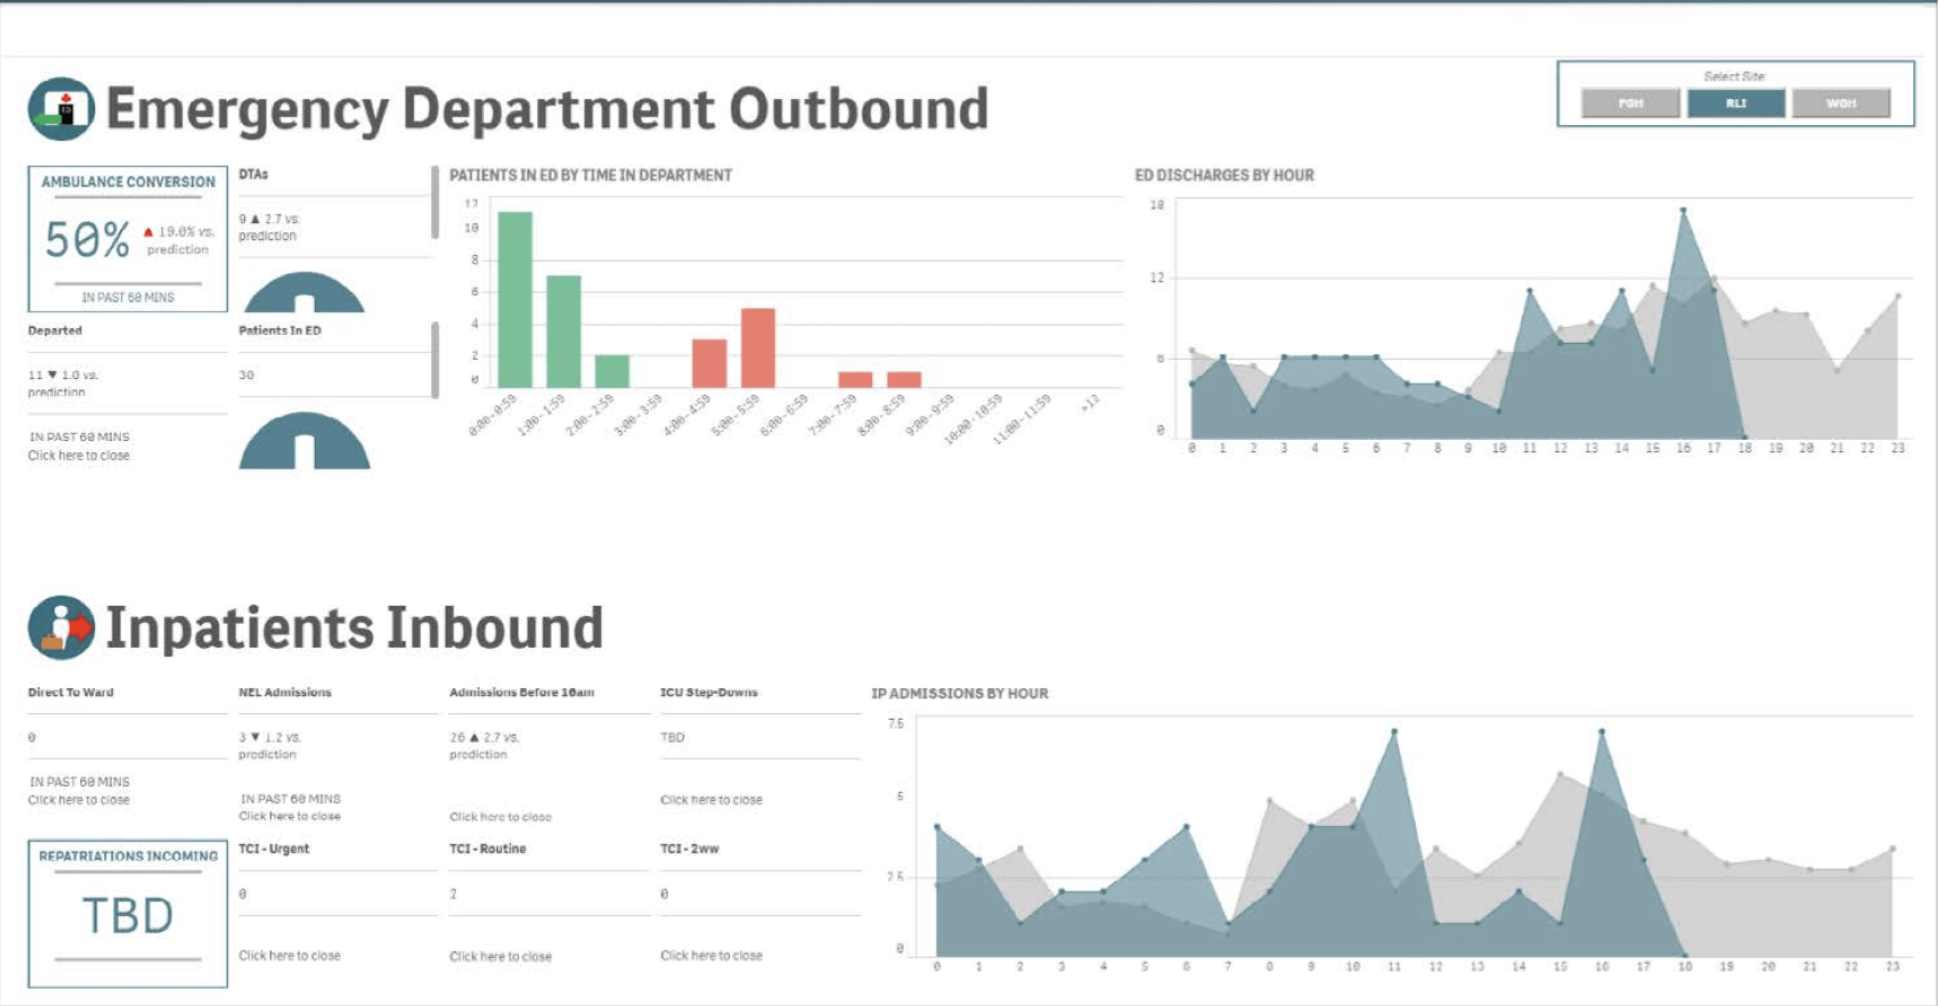
Task: Click the DTAs panel scrollbar
Action: [x=435, y=203]
